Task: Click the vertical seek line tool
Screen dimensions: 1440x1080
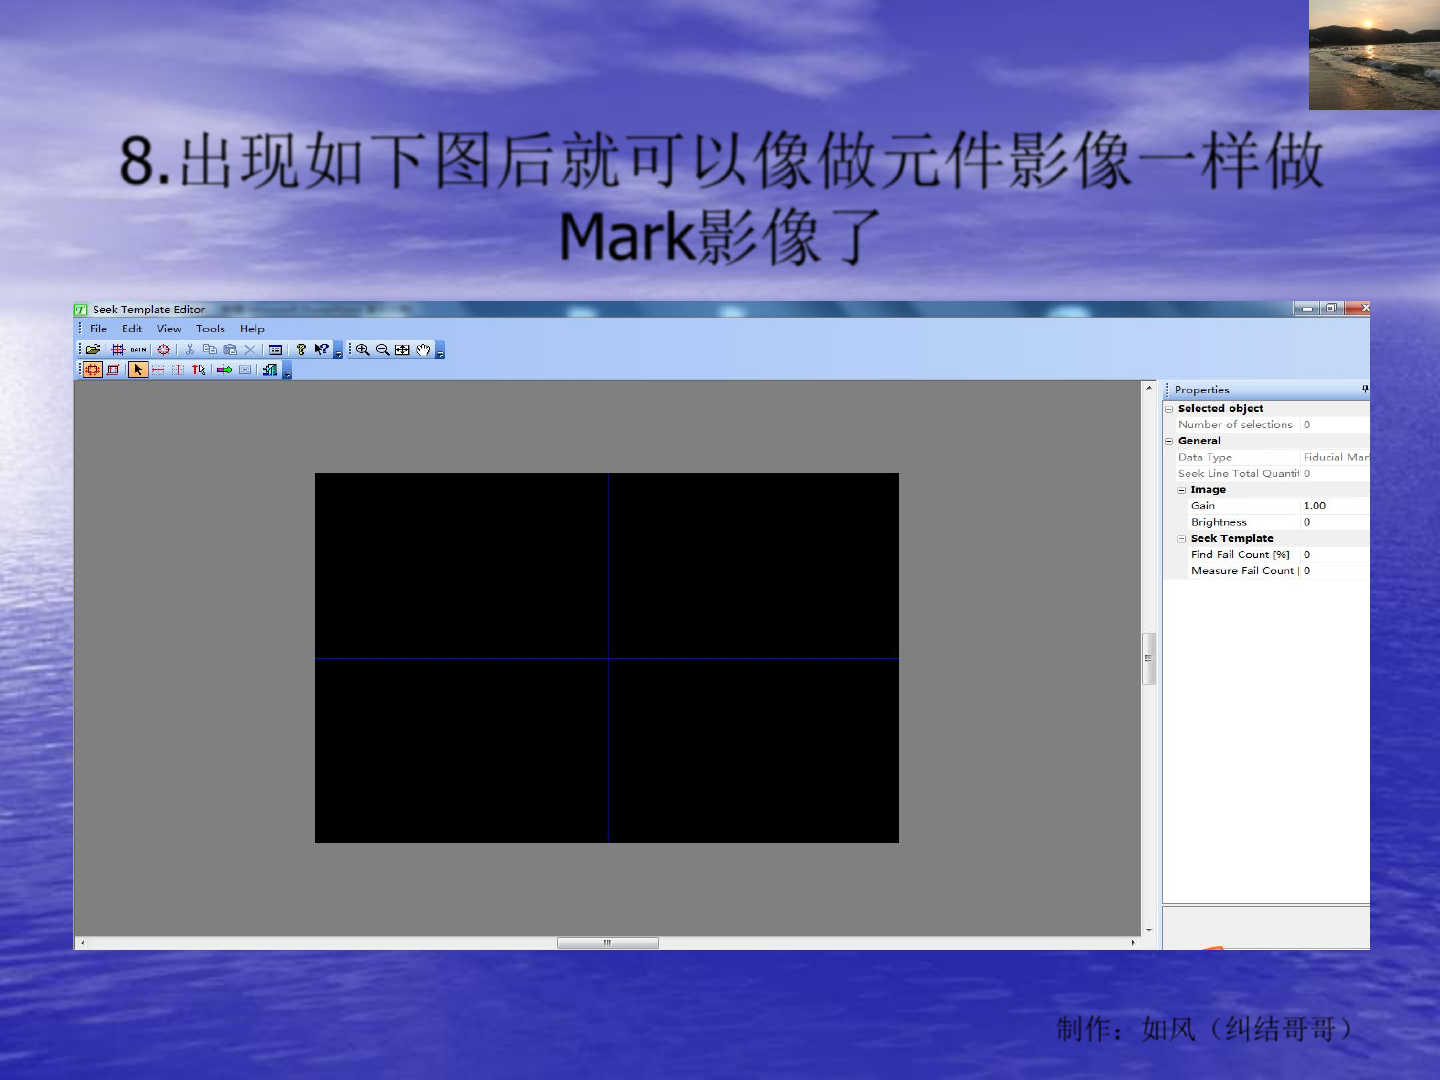Action: tap(178, 370)
